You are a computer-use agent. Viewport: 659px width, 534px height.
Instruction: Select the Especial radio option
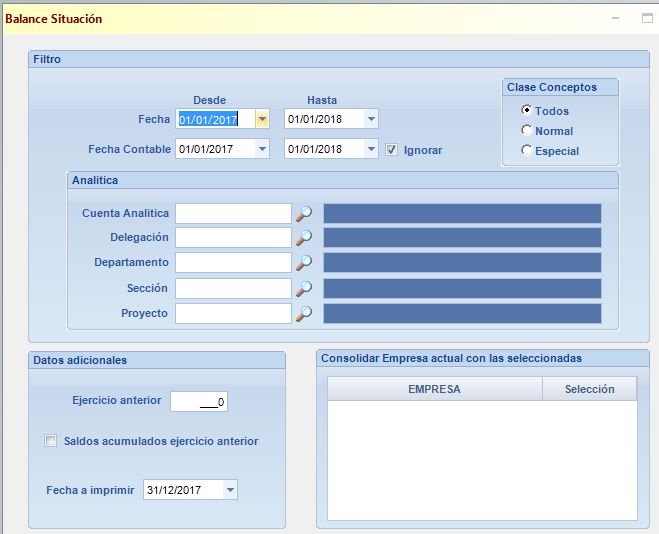point(526,150)
